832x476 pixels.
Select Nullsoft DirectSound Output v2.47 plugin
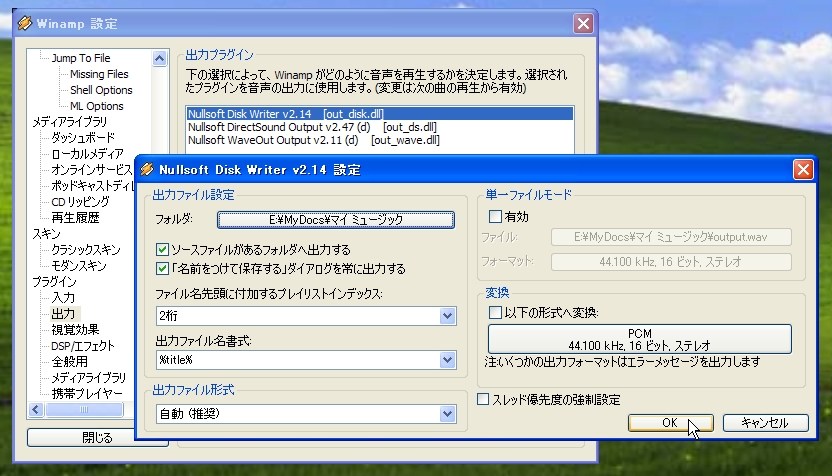coord(312,127)
